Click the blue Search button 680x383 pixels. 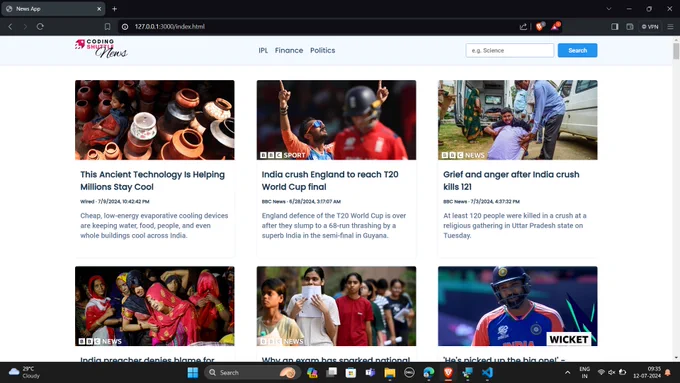coord(577,50)
